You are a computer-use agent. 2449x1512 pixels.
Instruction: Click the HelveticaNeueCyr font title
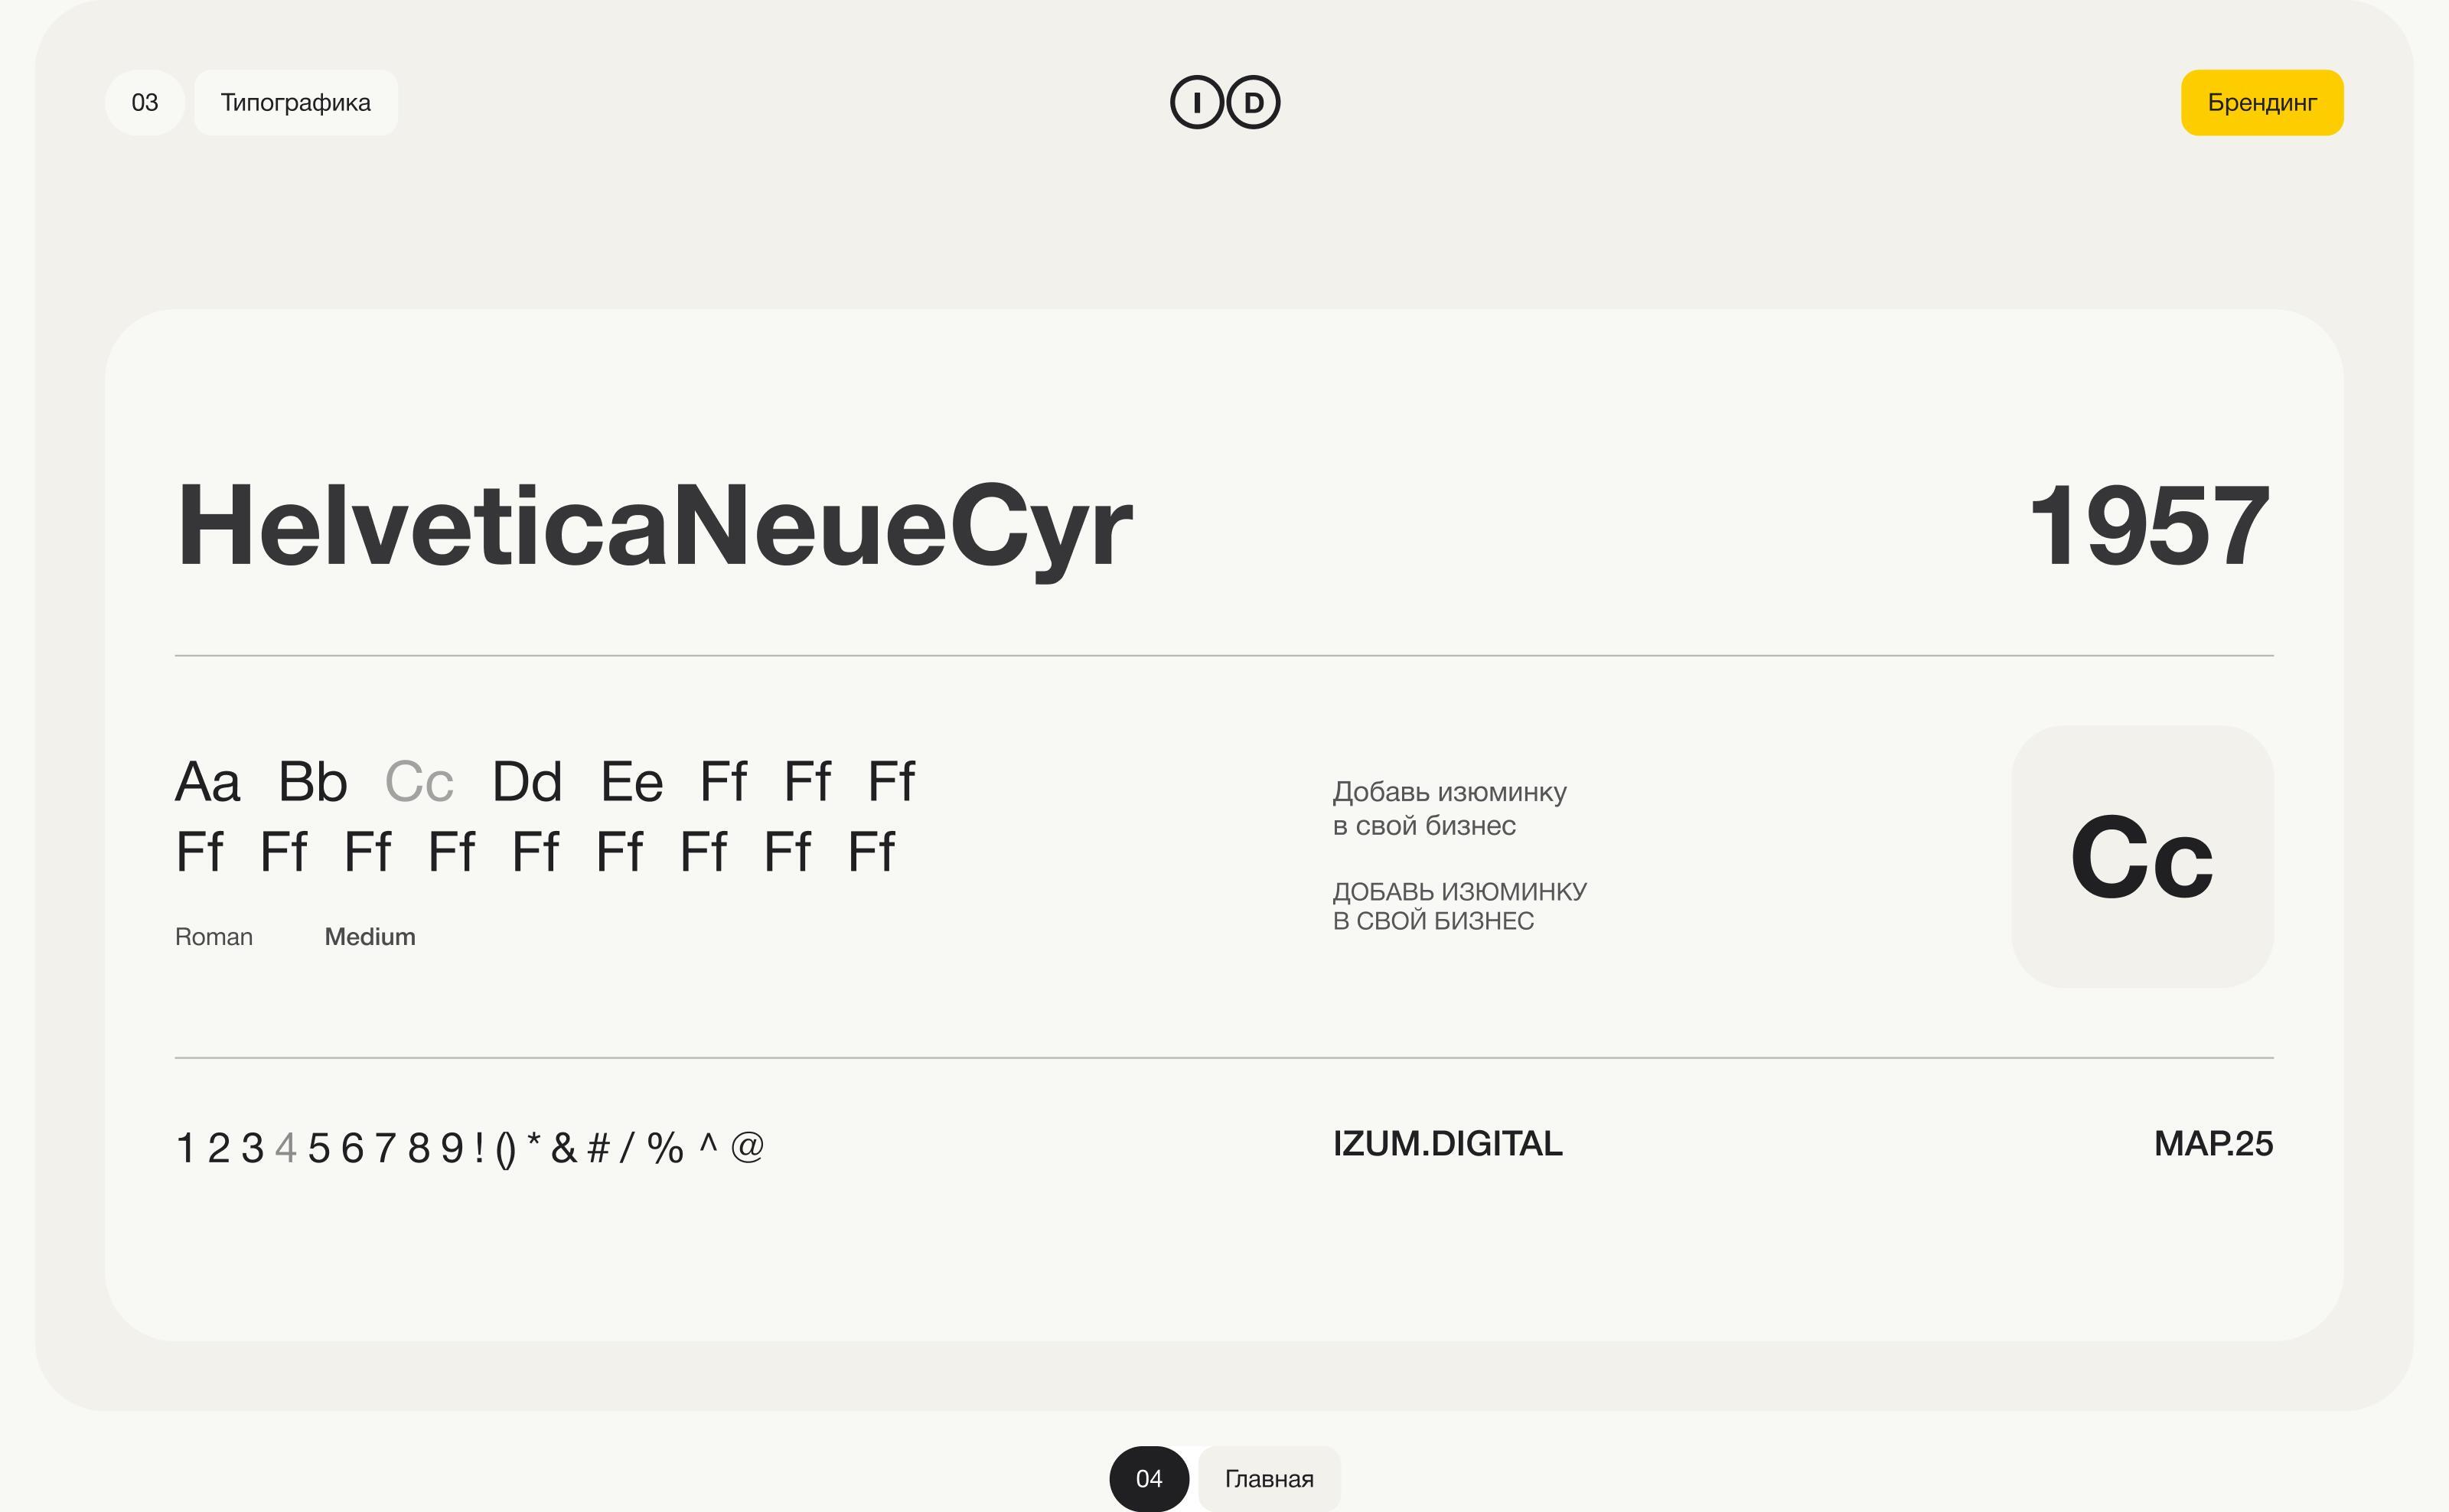tap(654, 526)
